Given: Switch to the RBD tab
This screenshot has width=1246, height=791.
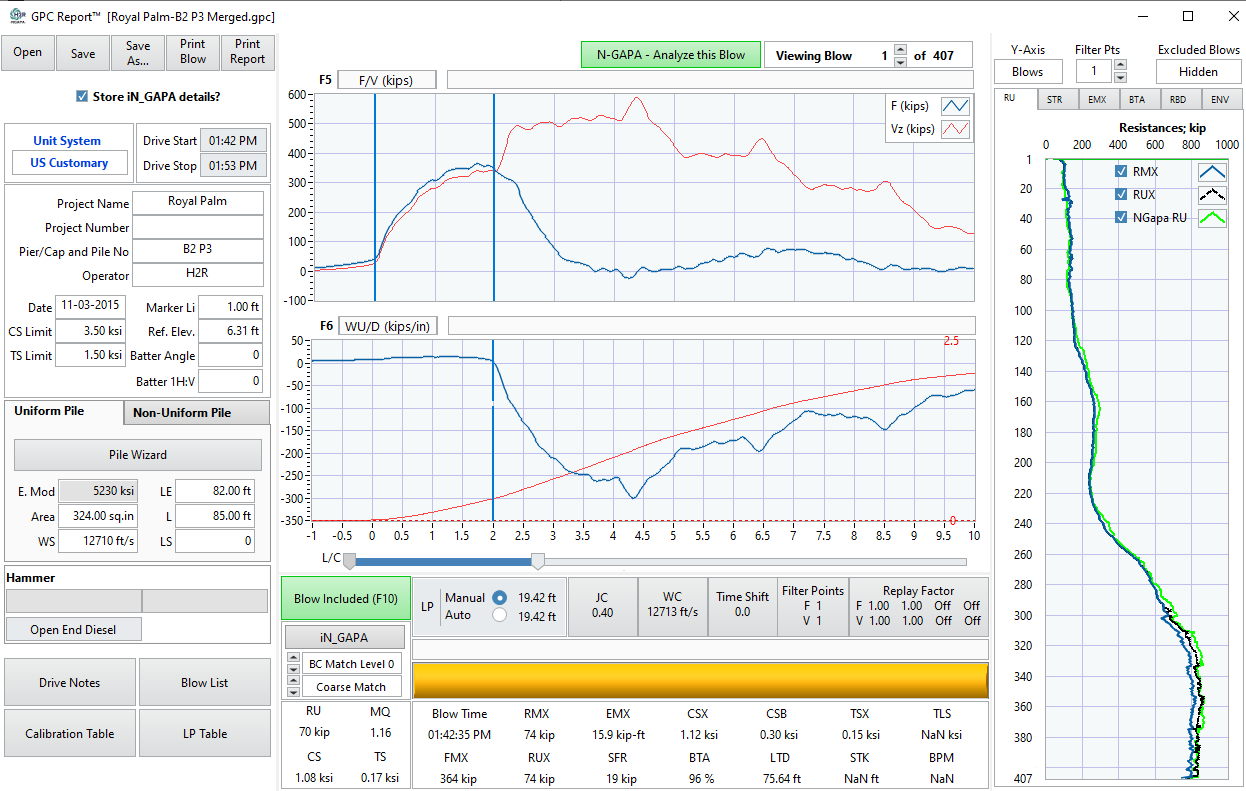Looking at the screenshot, I should 1179,99.
